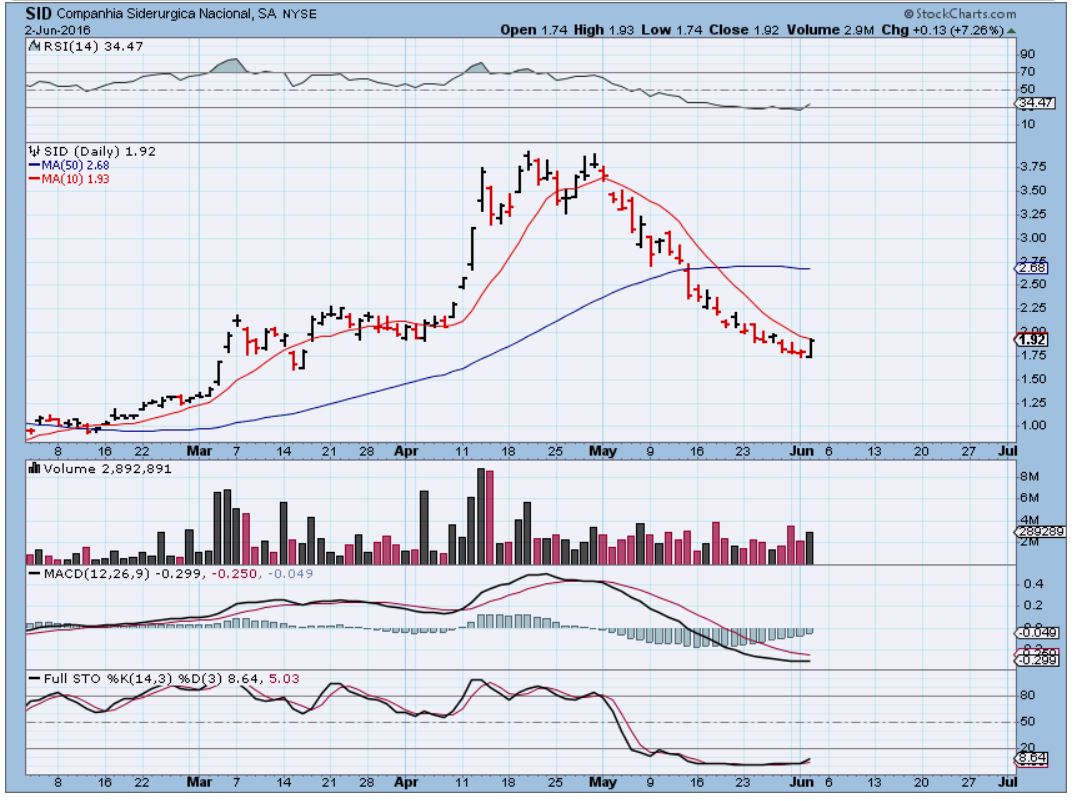Image resolution: width=1077 pixels, height=801 pixels.
Task: Click the 'Close 1.92' value
Action: pos(745,30)
